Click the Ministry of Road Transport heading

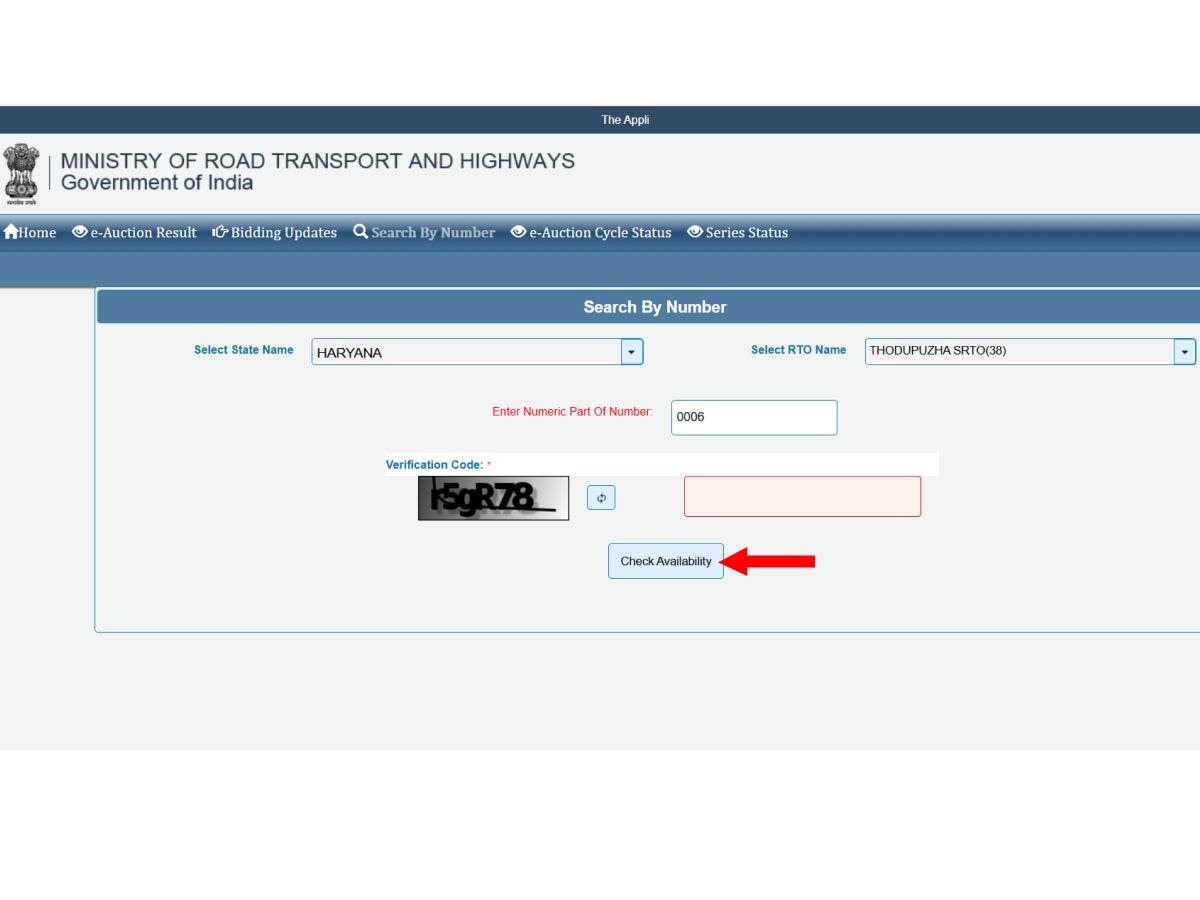point(317,161)
